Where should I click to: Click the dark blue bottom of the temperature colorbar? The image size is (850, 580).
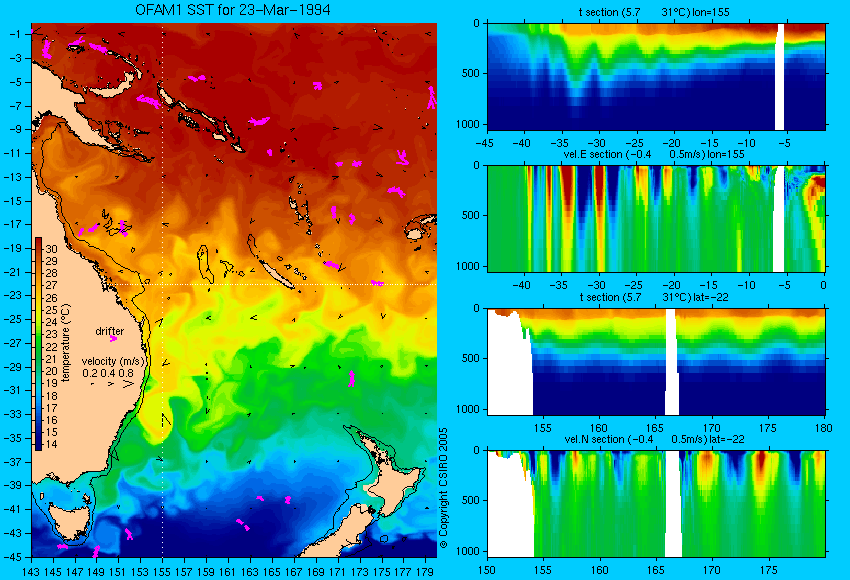tap(38, 444)
